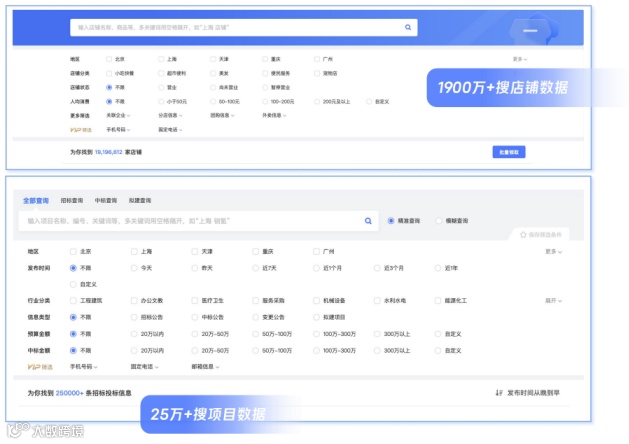
Task: Check the 超市便利 store category
Action: [x=161, y=73]
